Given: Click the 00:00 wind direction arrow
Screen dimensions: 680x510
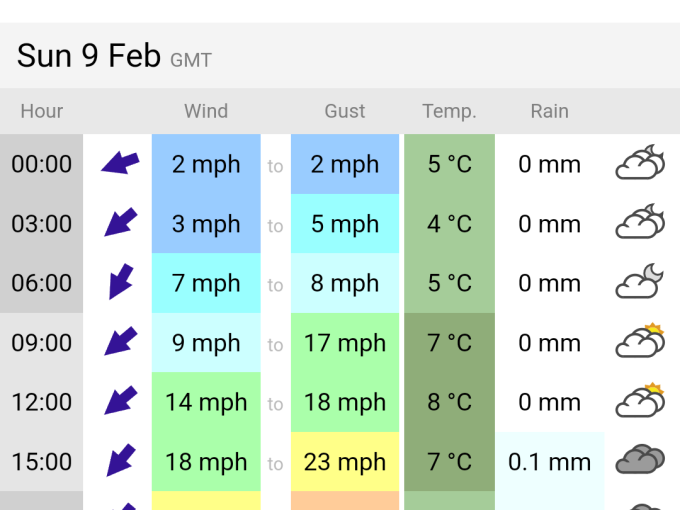Looking at the screenshot, I should [120, 163].
